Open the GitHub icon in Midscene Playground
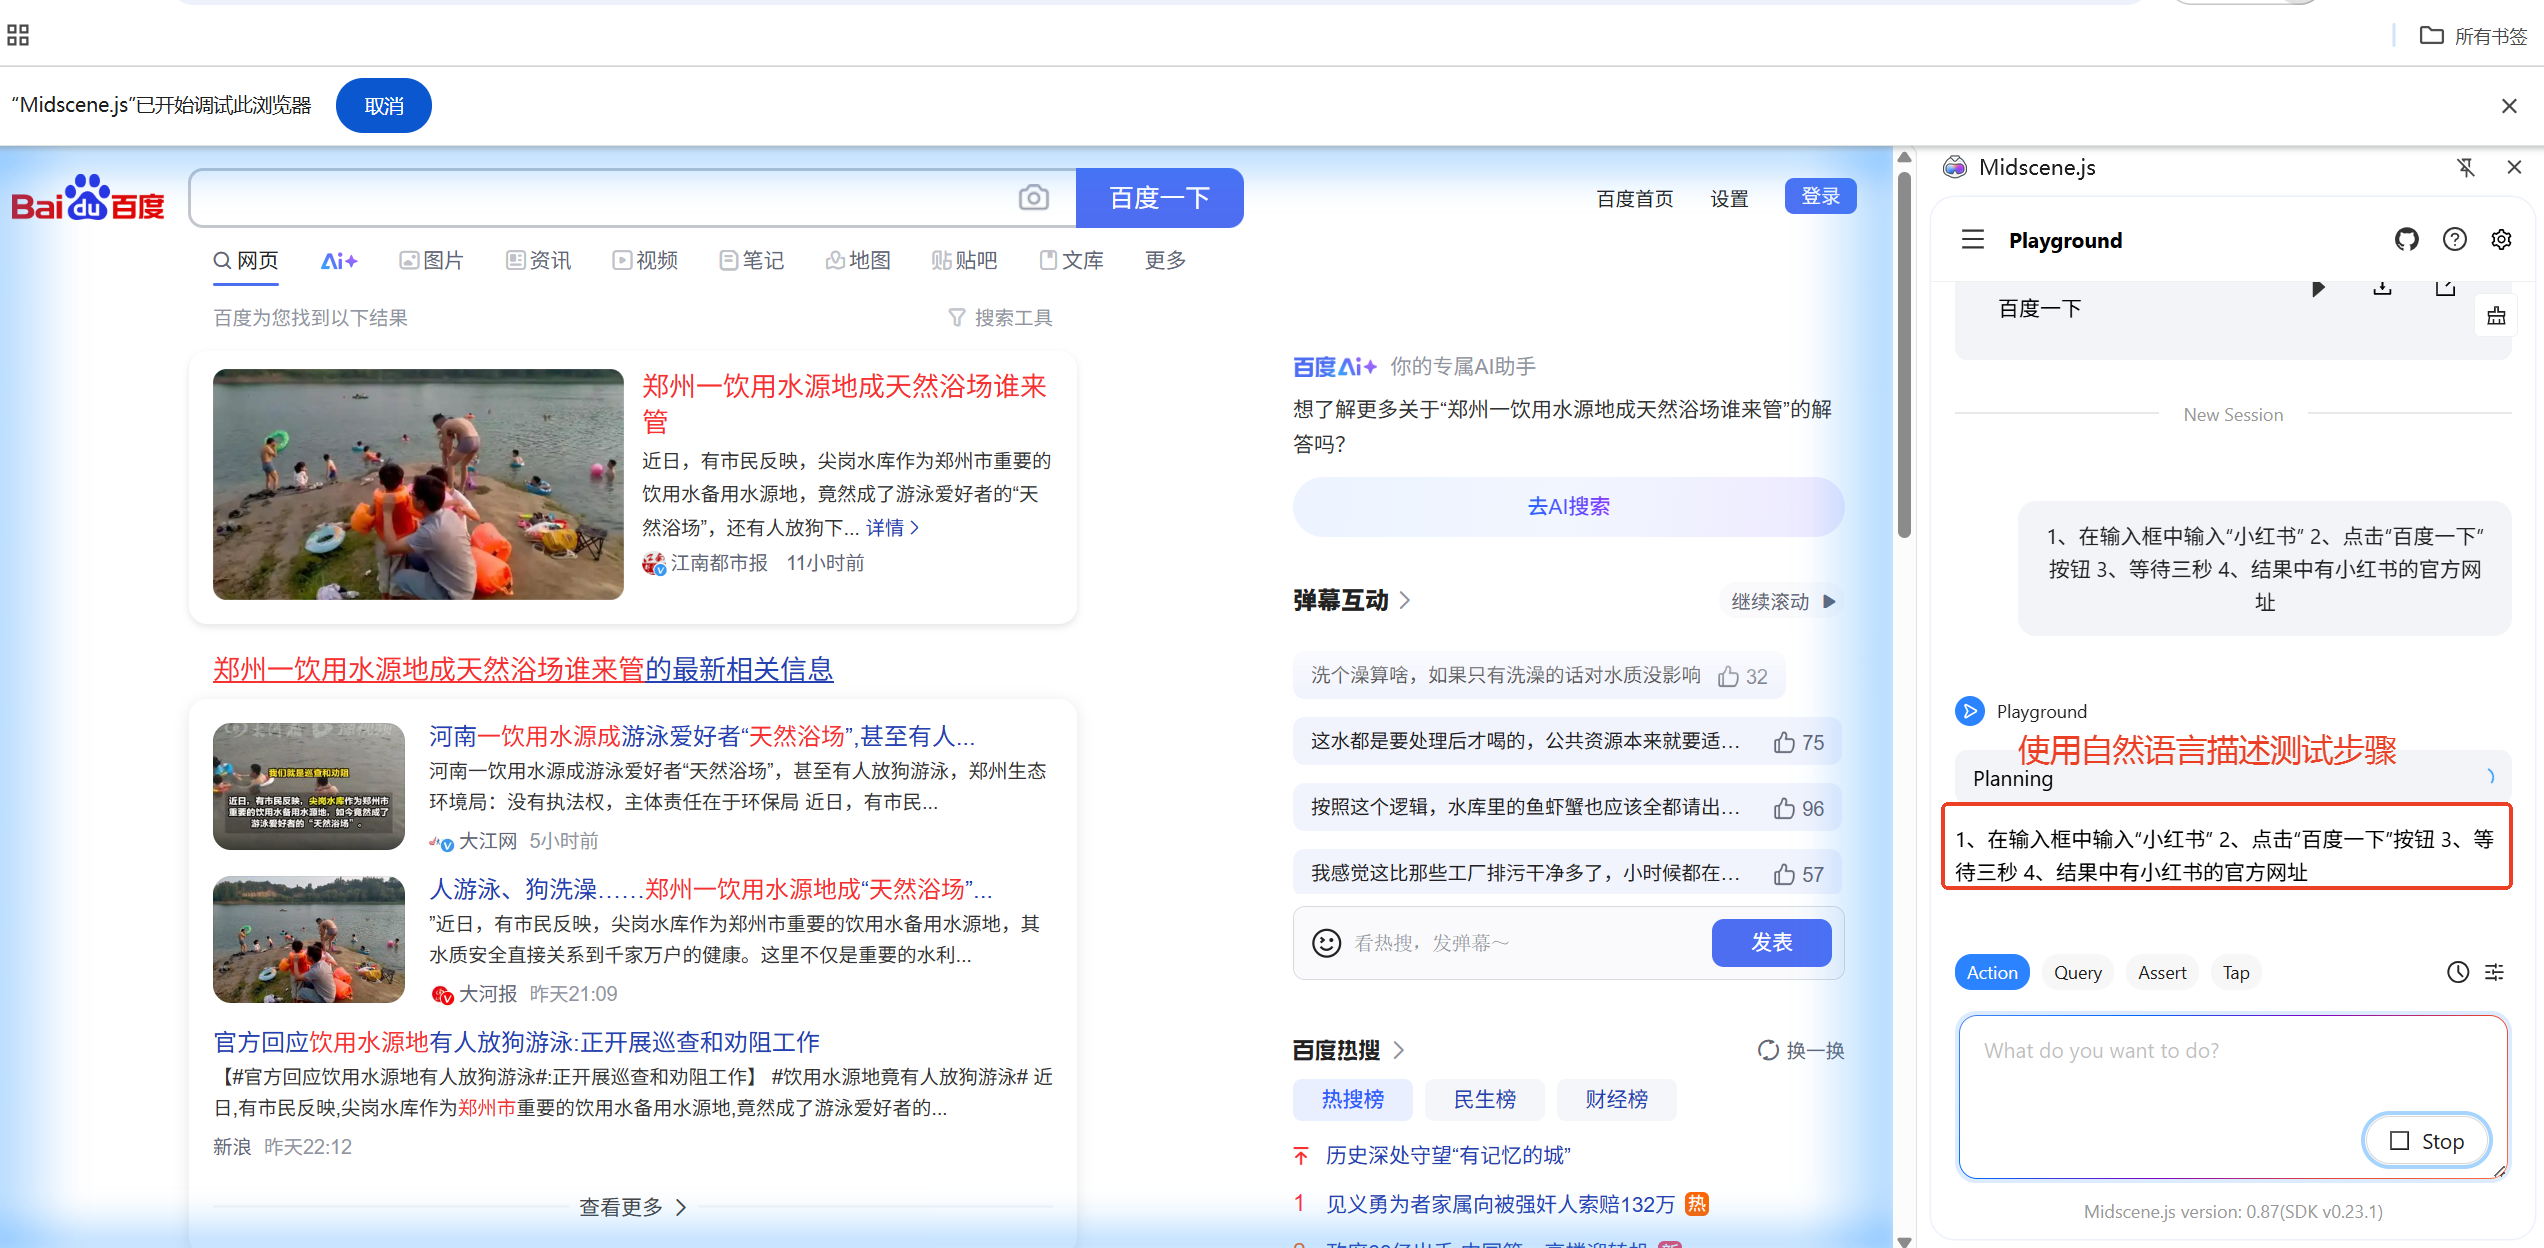Screen dimensions: 2544x1248 2406,240
